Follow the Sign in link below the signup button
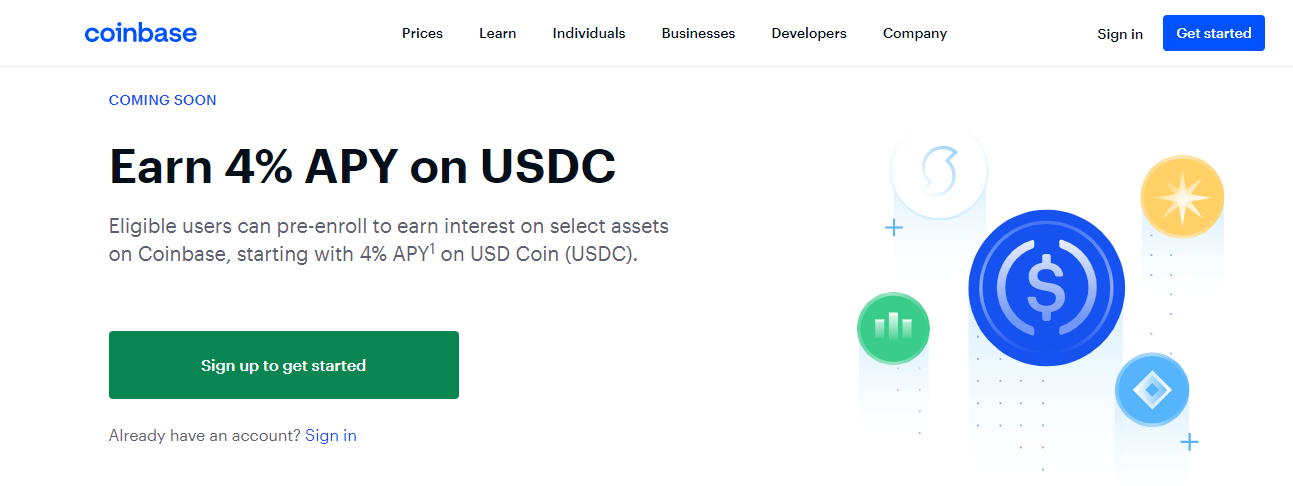1293x486 pixels. [x=331, y=435]
